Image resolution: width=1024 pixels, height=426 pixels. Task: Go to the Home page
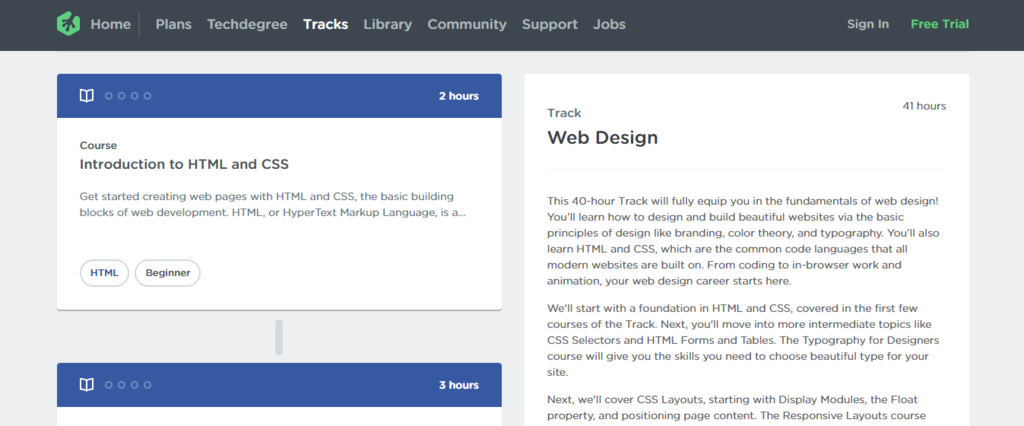[110, 24]
